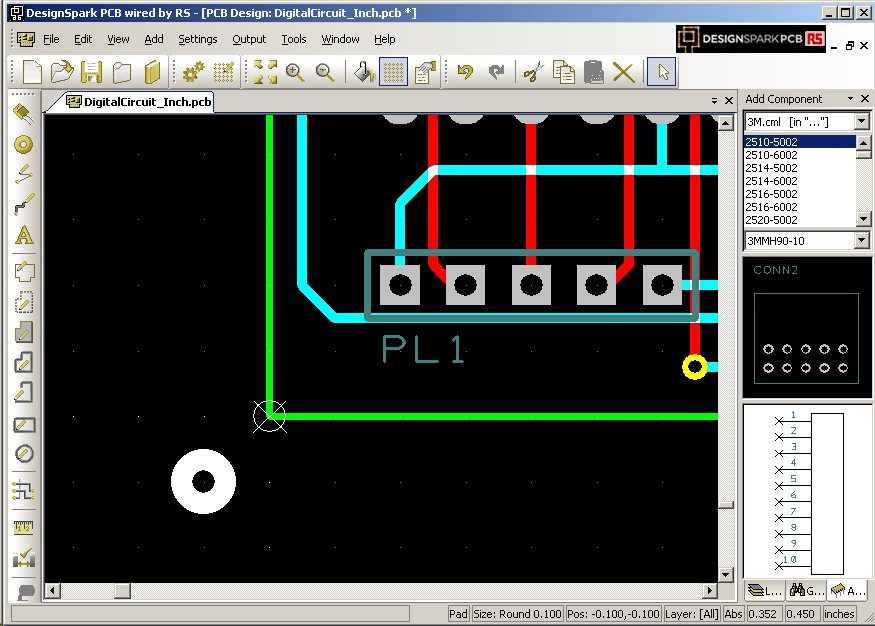
Task: Toggle the Abs coordinate mode in status bar
Action: click(x=735, y=614)
